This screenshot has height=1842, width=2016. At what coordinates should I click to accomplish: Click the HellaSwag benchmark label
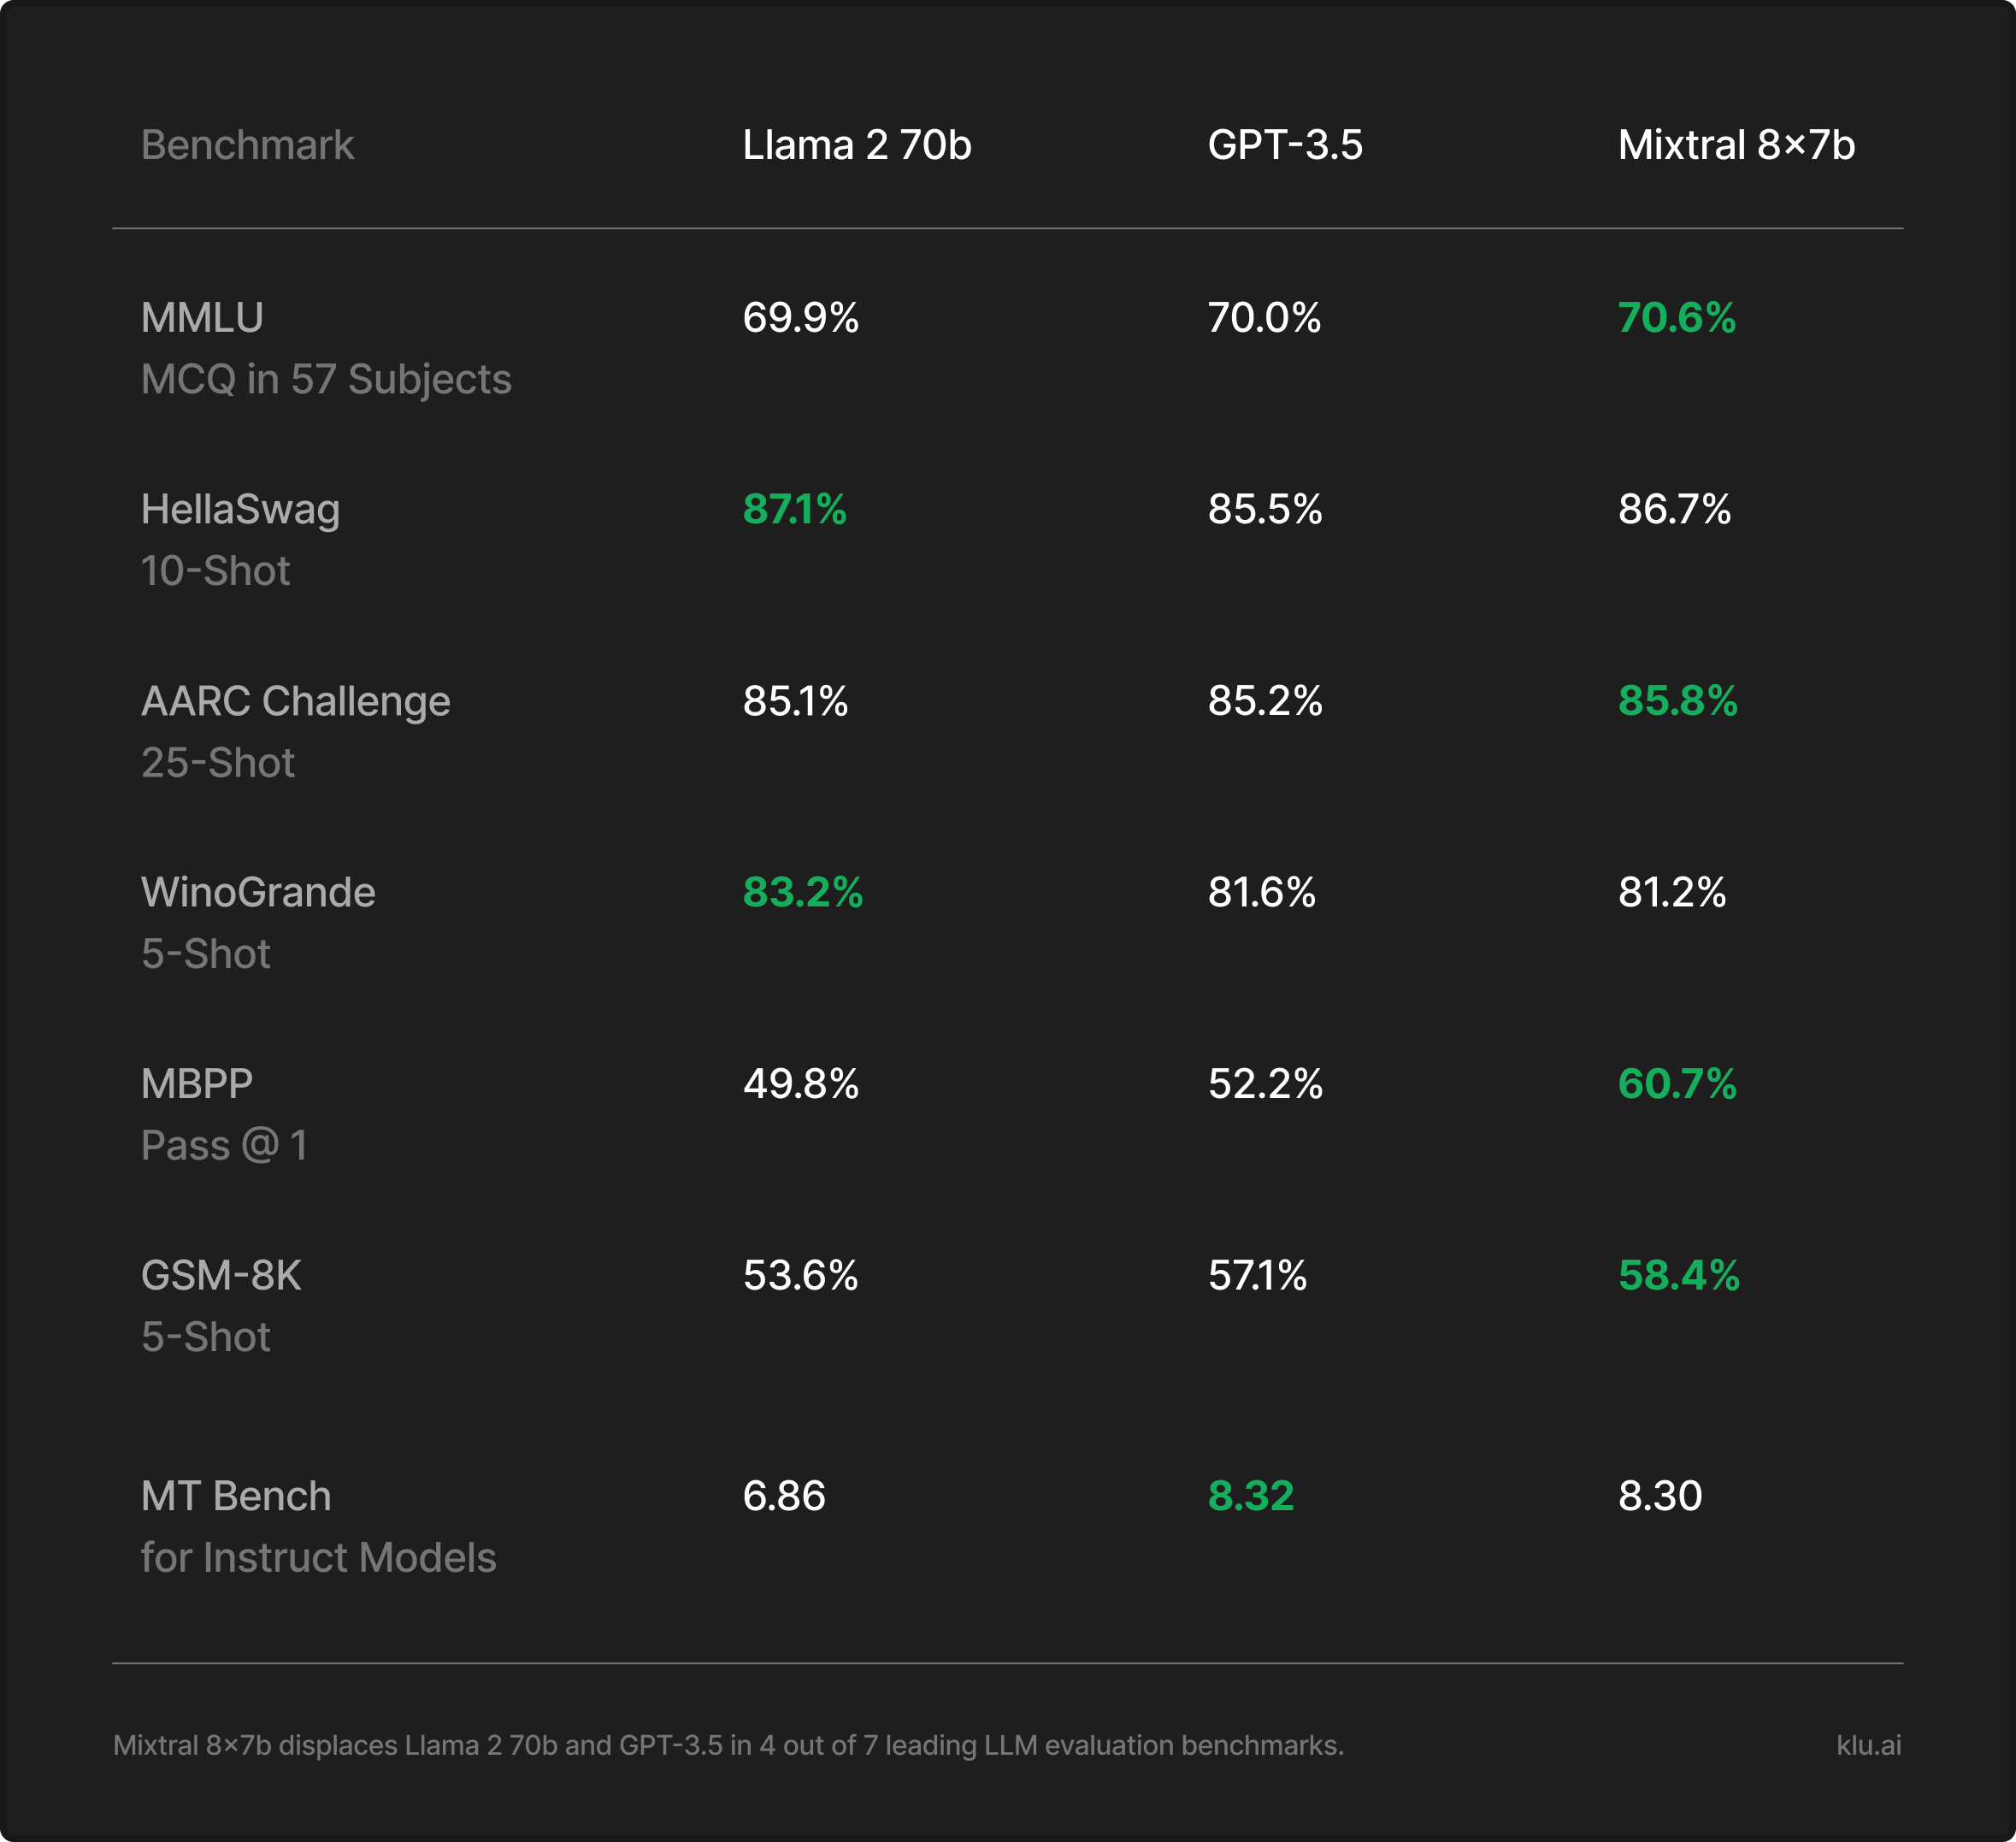pyautogui.click(x=240, y=510)
